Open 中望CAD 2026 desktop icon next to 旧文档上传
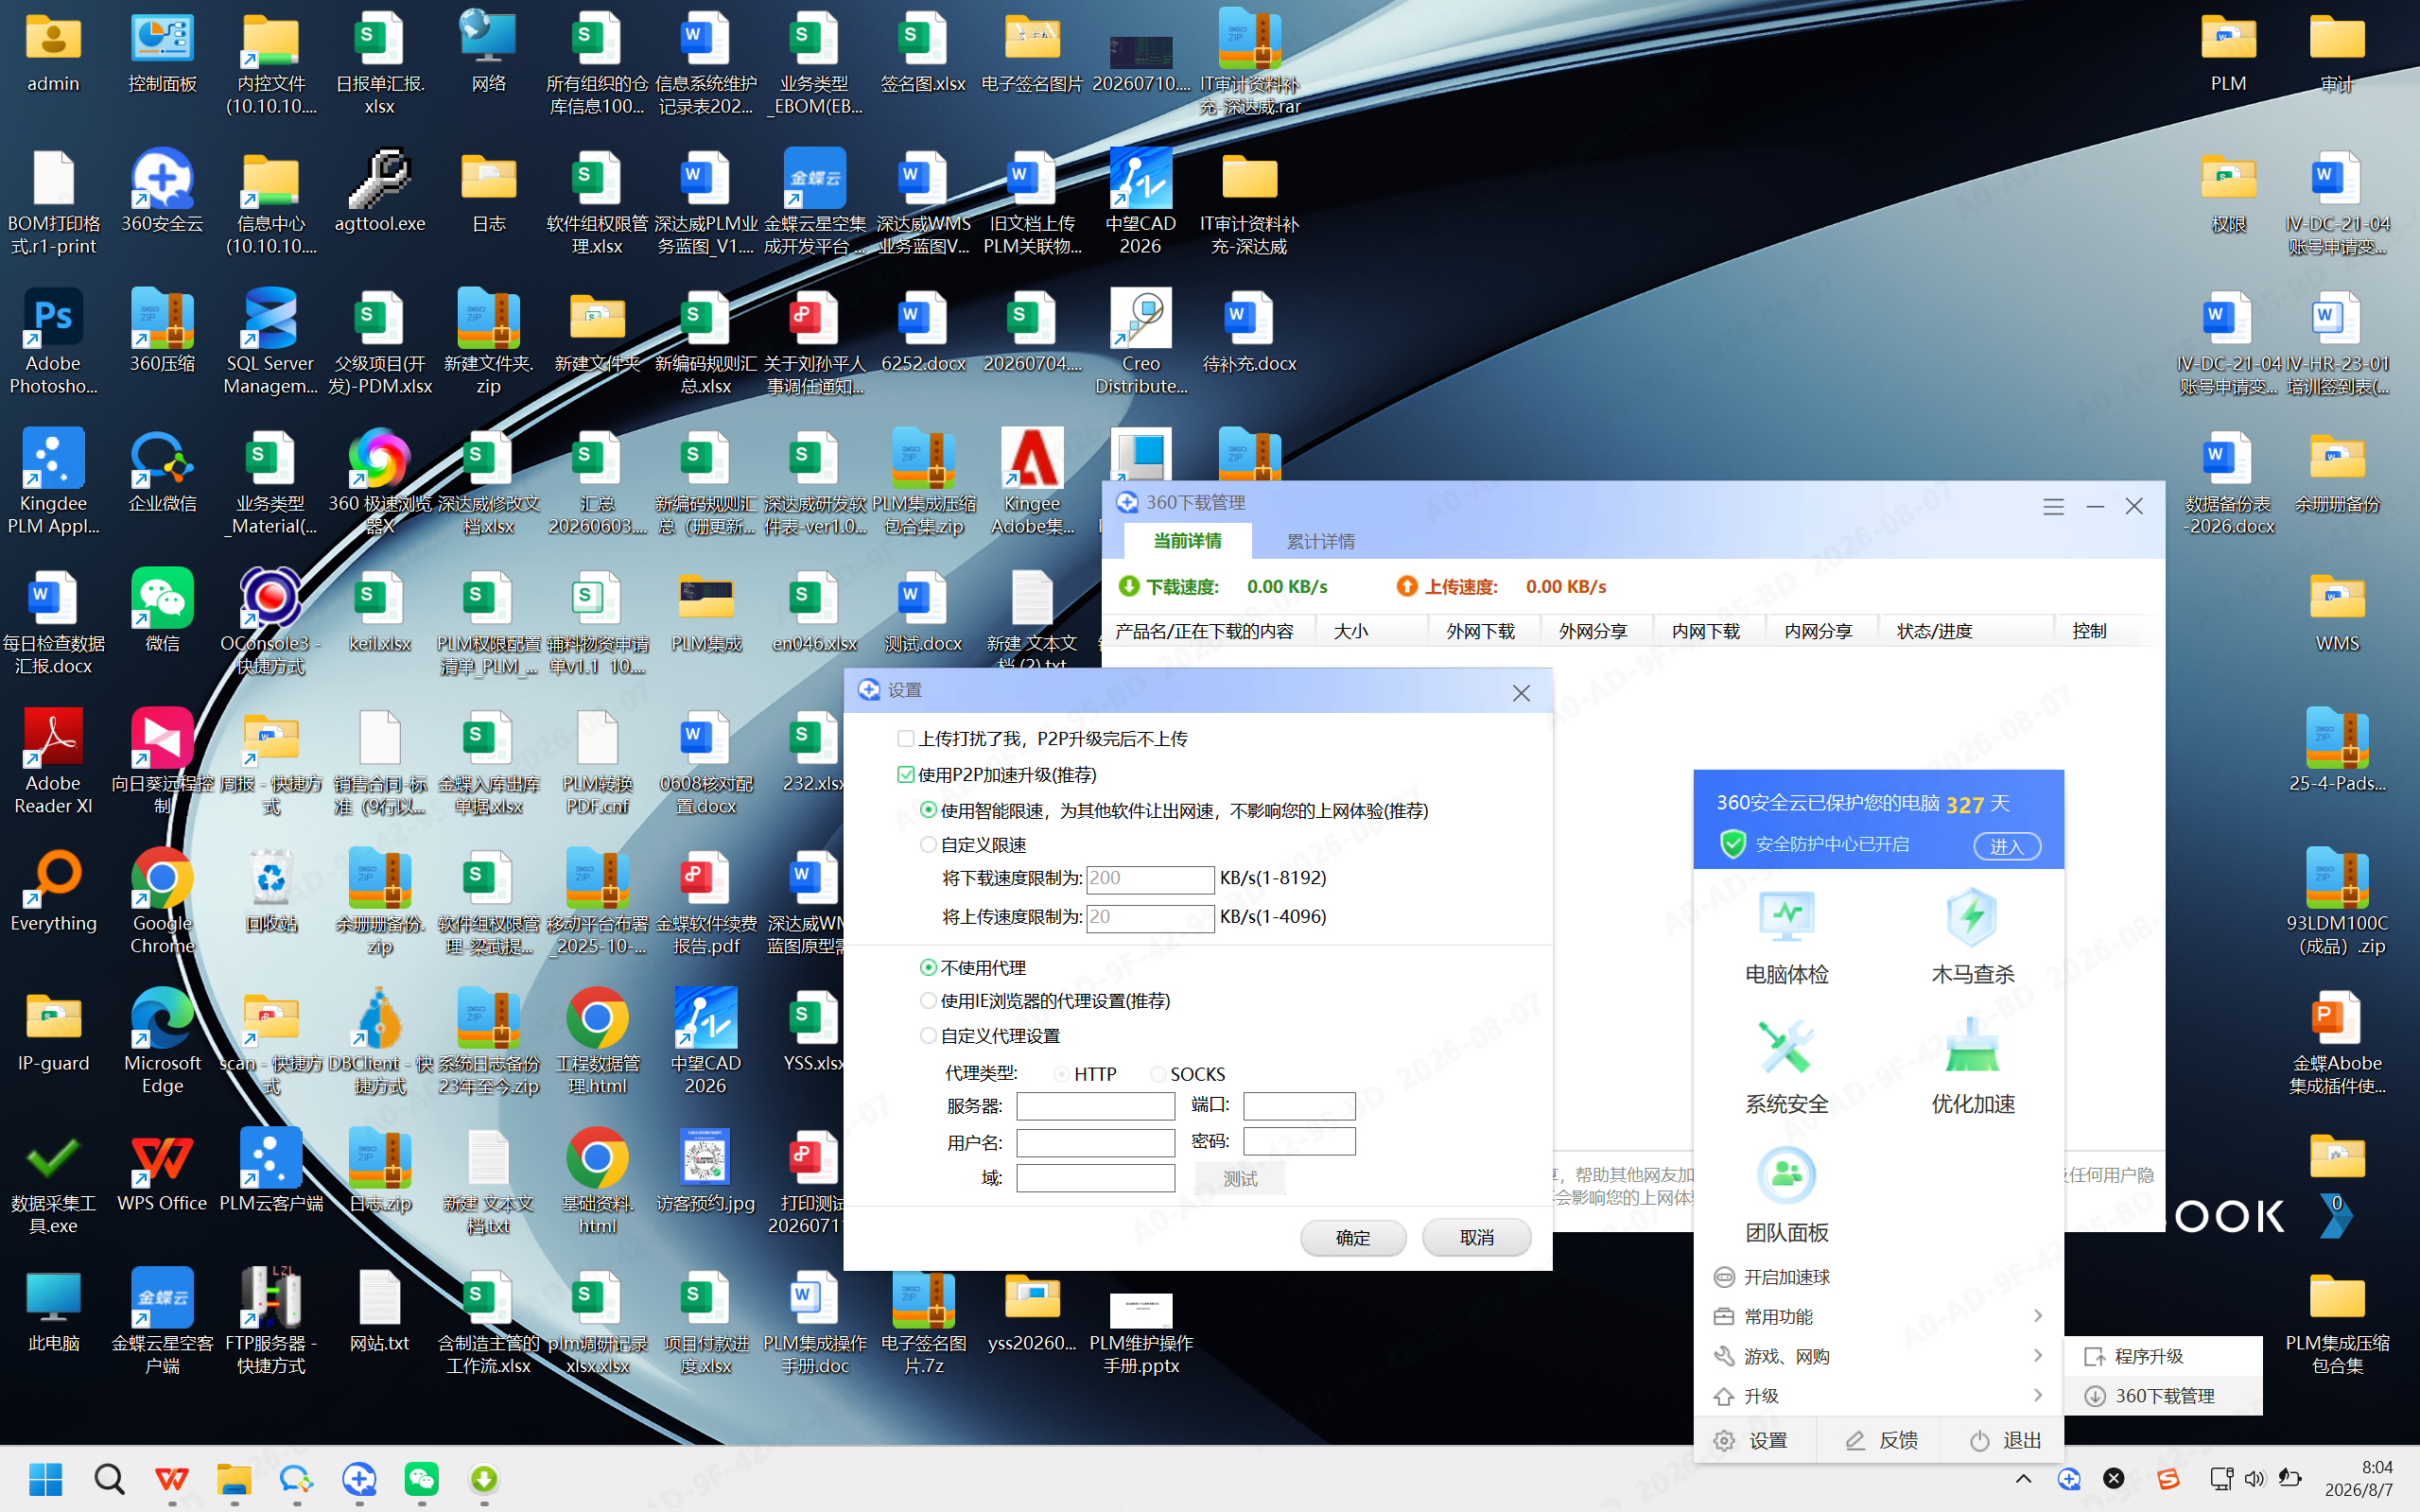2420x1512 pixels. [1140, 201]
